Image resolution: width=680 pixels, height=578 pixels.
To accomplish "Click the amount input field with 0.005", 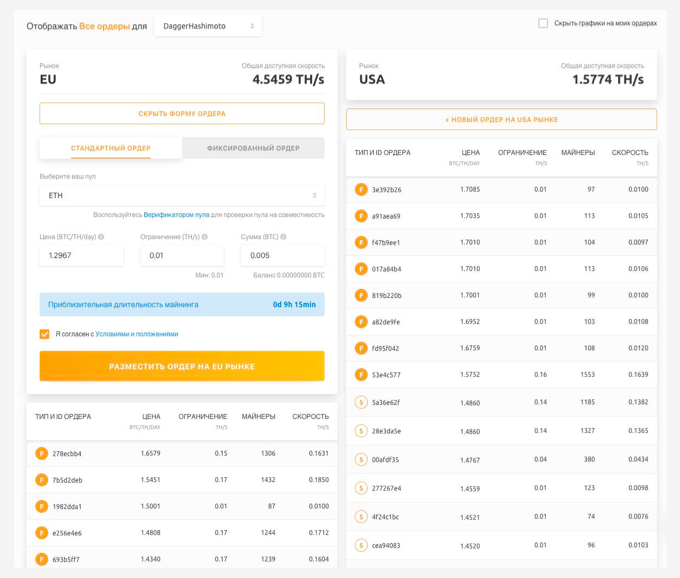I will [282, 255].
